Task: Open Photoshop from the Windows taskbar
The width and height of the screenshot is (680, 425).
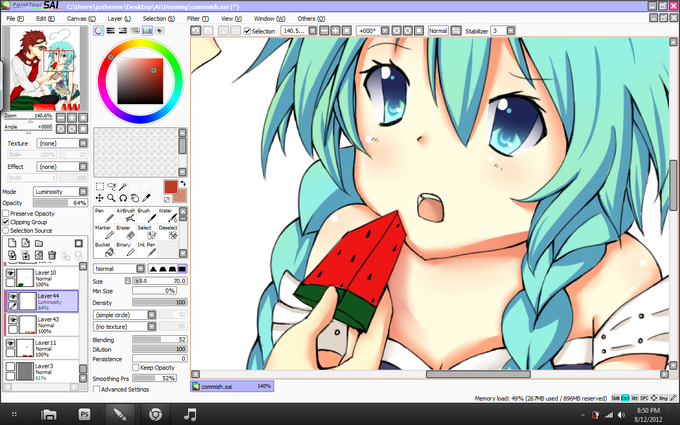Action: click(84, 415)
